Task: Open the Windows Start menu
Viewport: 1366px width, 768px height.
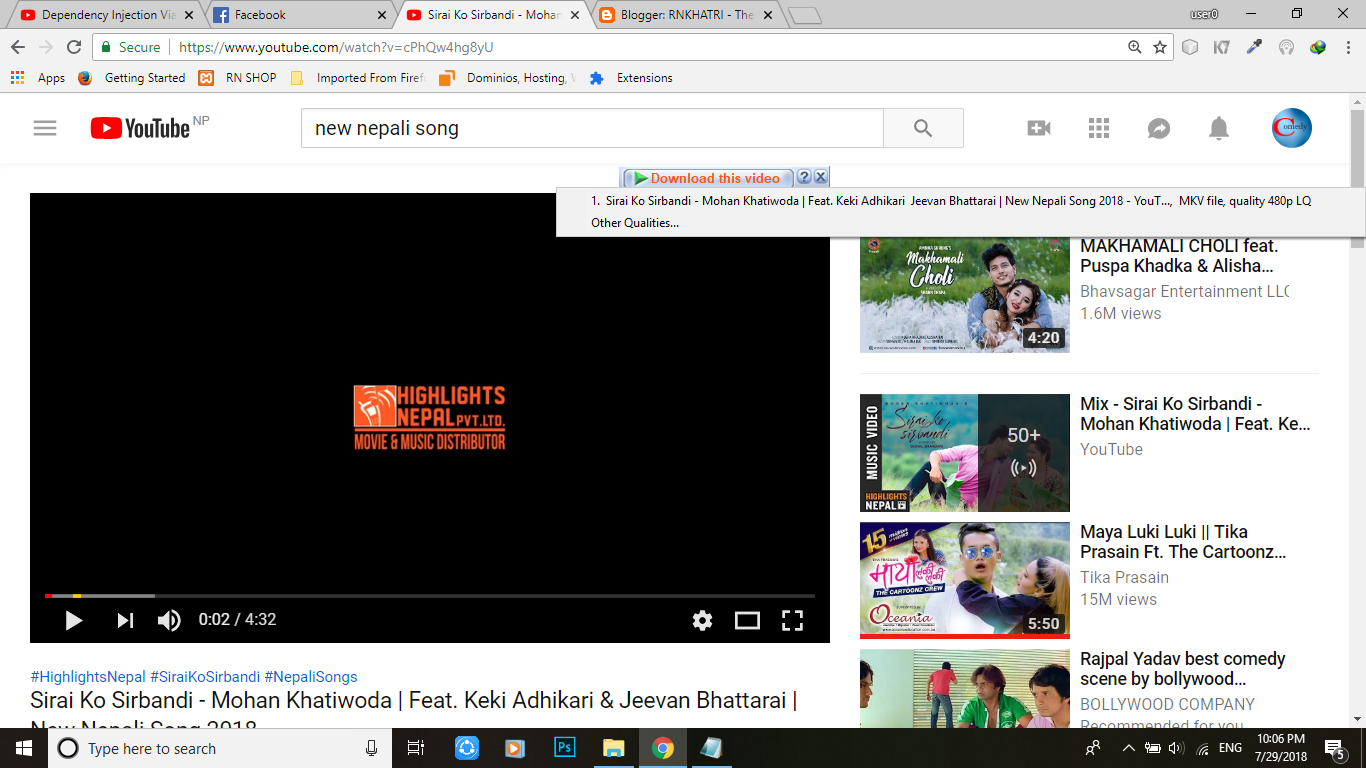Action: [x=24, y=748]
